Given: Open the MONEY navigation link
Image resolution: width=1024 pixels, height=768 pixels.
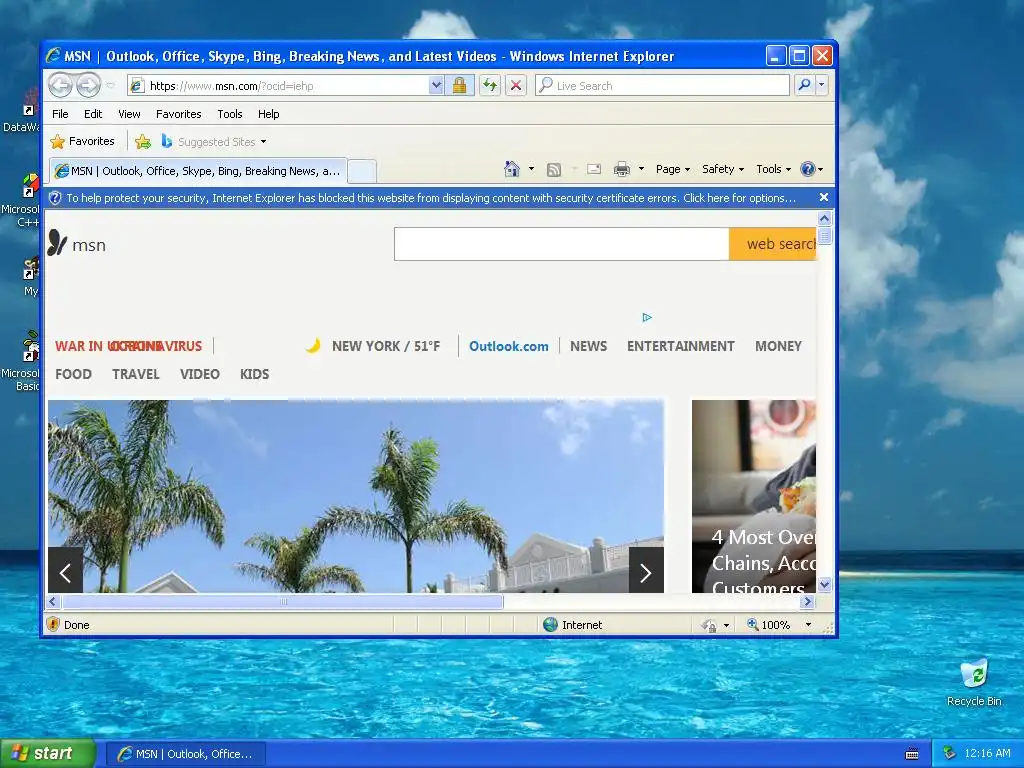Looking at the screenshot, I should 778,346.
